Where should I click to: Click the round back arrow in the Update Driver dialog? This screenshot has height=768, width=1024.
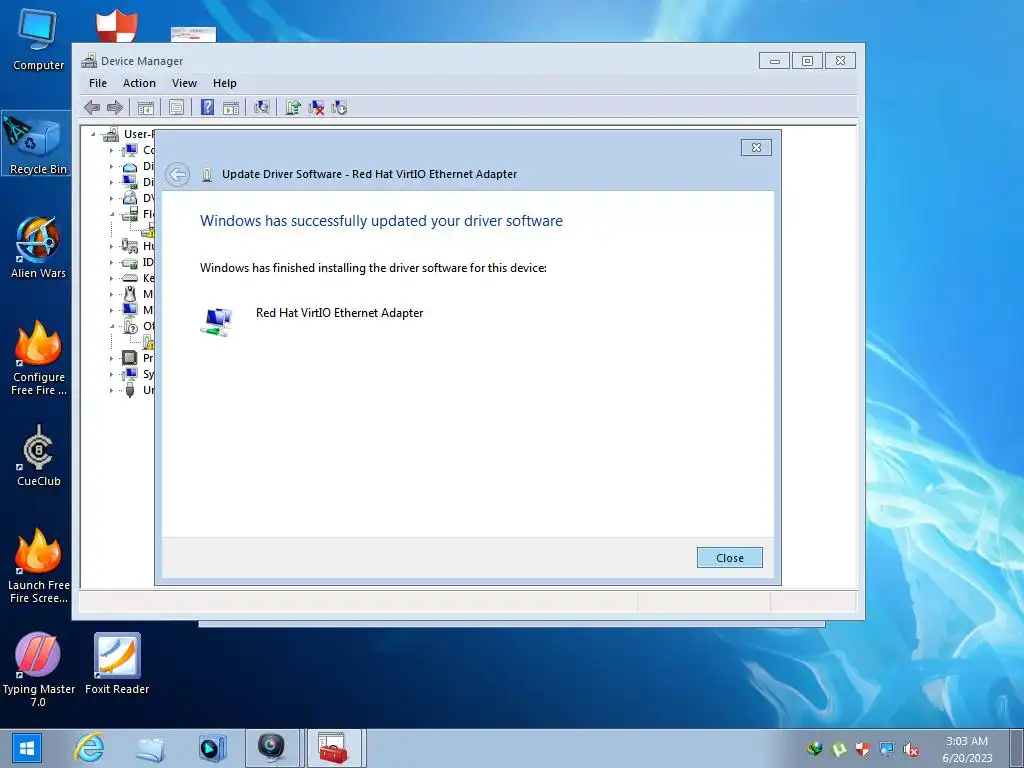pyautogui.click(x=177, y=174)
